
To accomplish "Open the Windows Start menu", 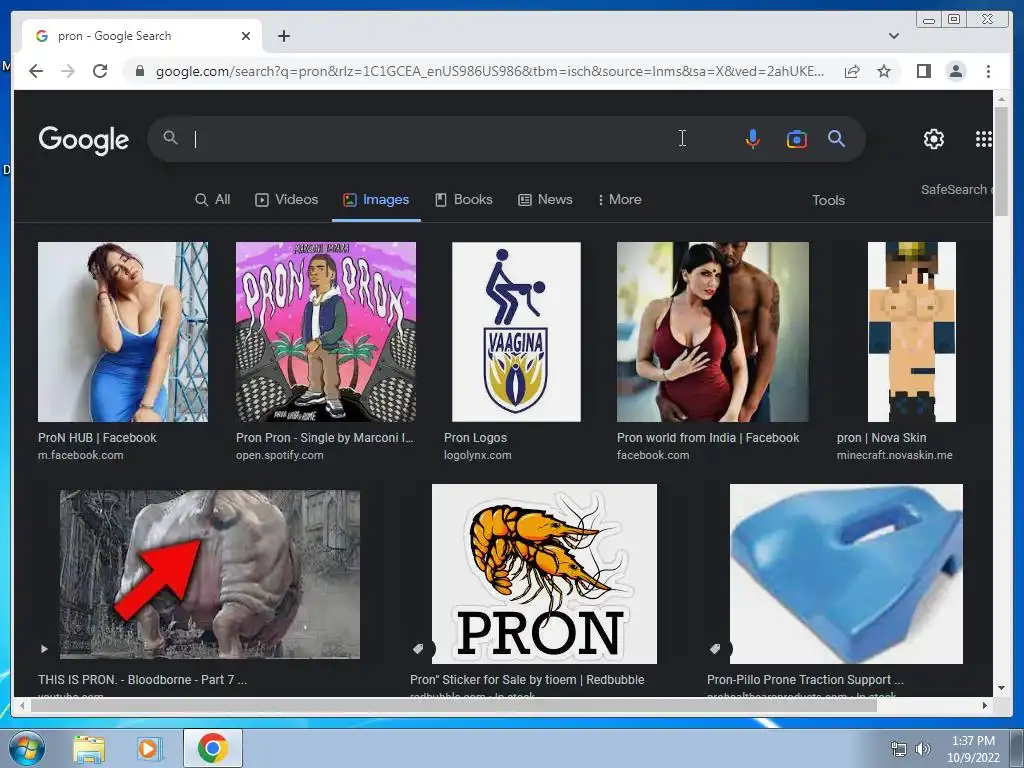I will [26, 748].
